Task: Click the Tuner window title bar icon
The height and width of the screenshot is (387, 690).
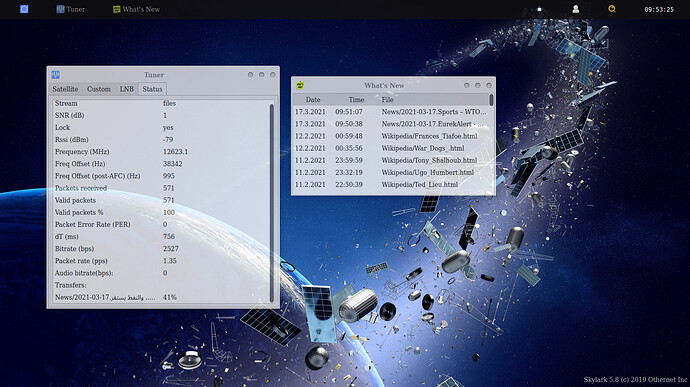Action: pos(55,74)
